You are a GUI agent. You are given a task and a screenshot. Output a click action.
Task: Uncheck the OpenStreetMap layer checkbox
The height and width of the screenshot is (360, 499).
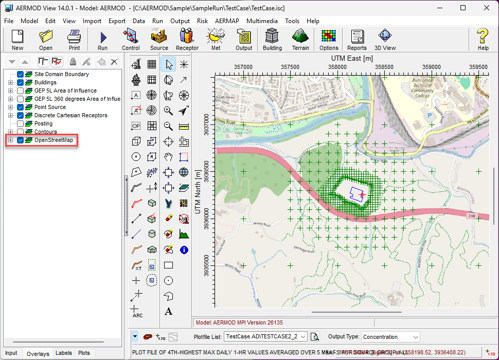tap(20, 140)
